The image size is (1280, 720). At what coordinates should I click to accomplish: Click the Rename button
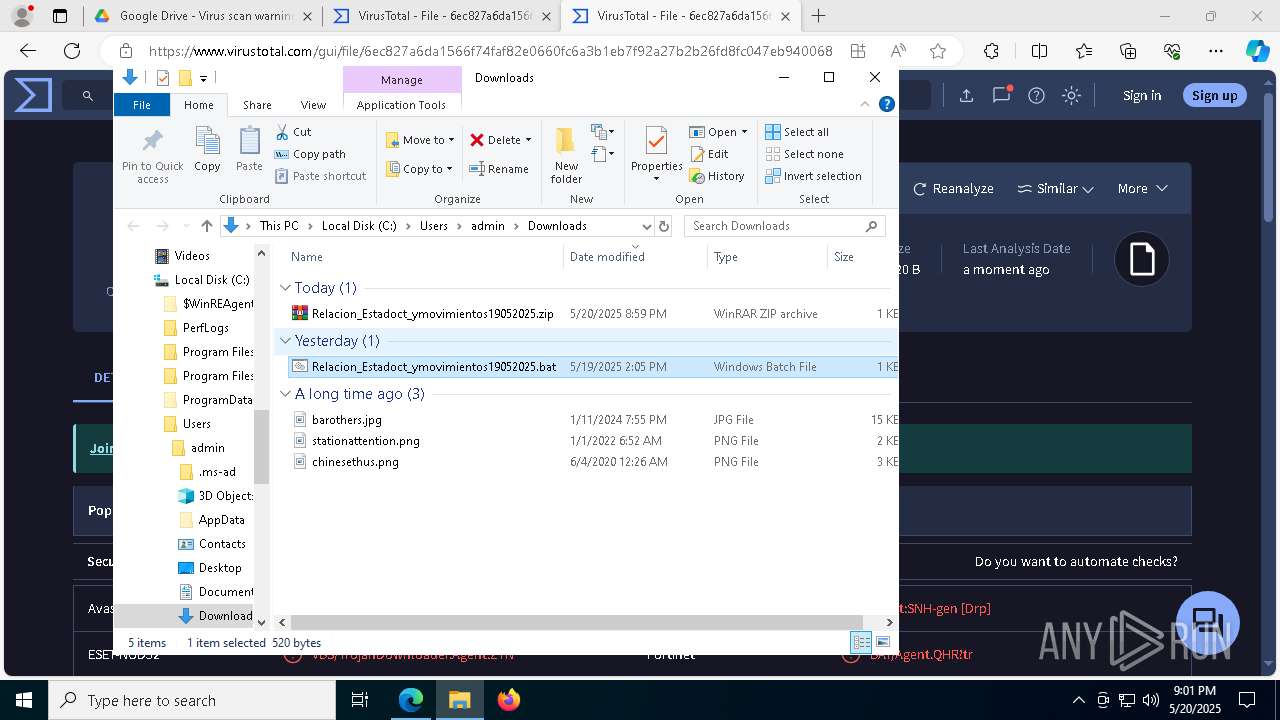pos(499,169)
